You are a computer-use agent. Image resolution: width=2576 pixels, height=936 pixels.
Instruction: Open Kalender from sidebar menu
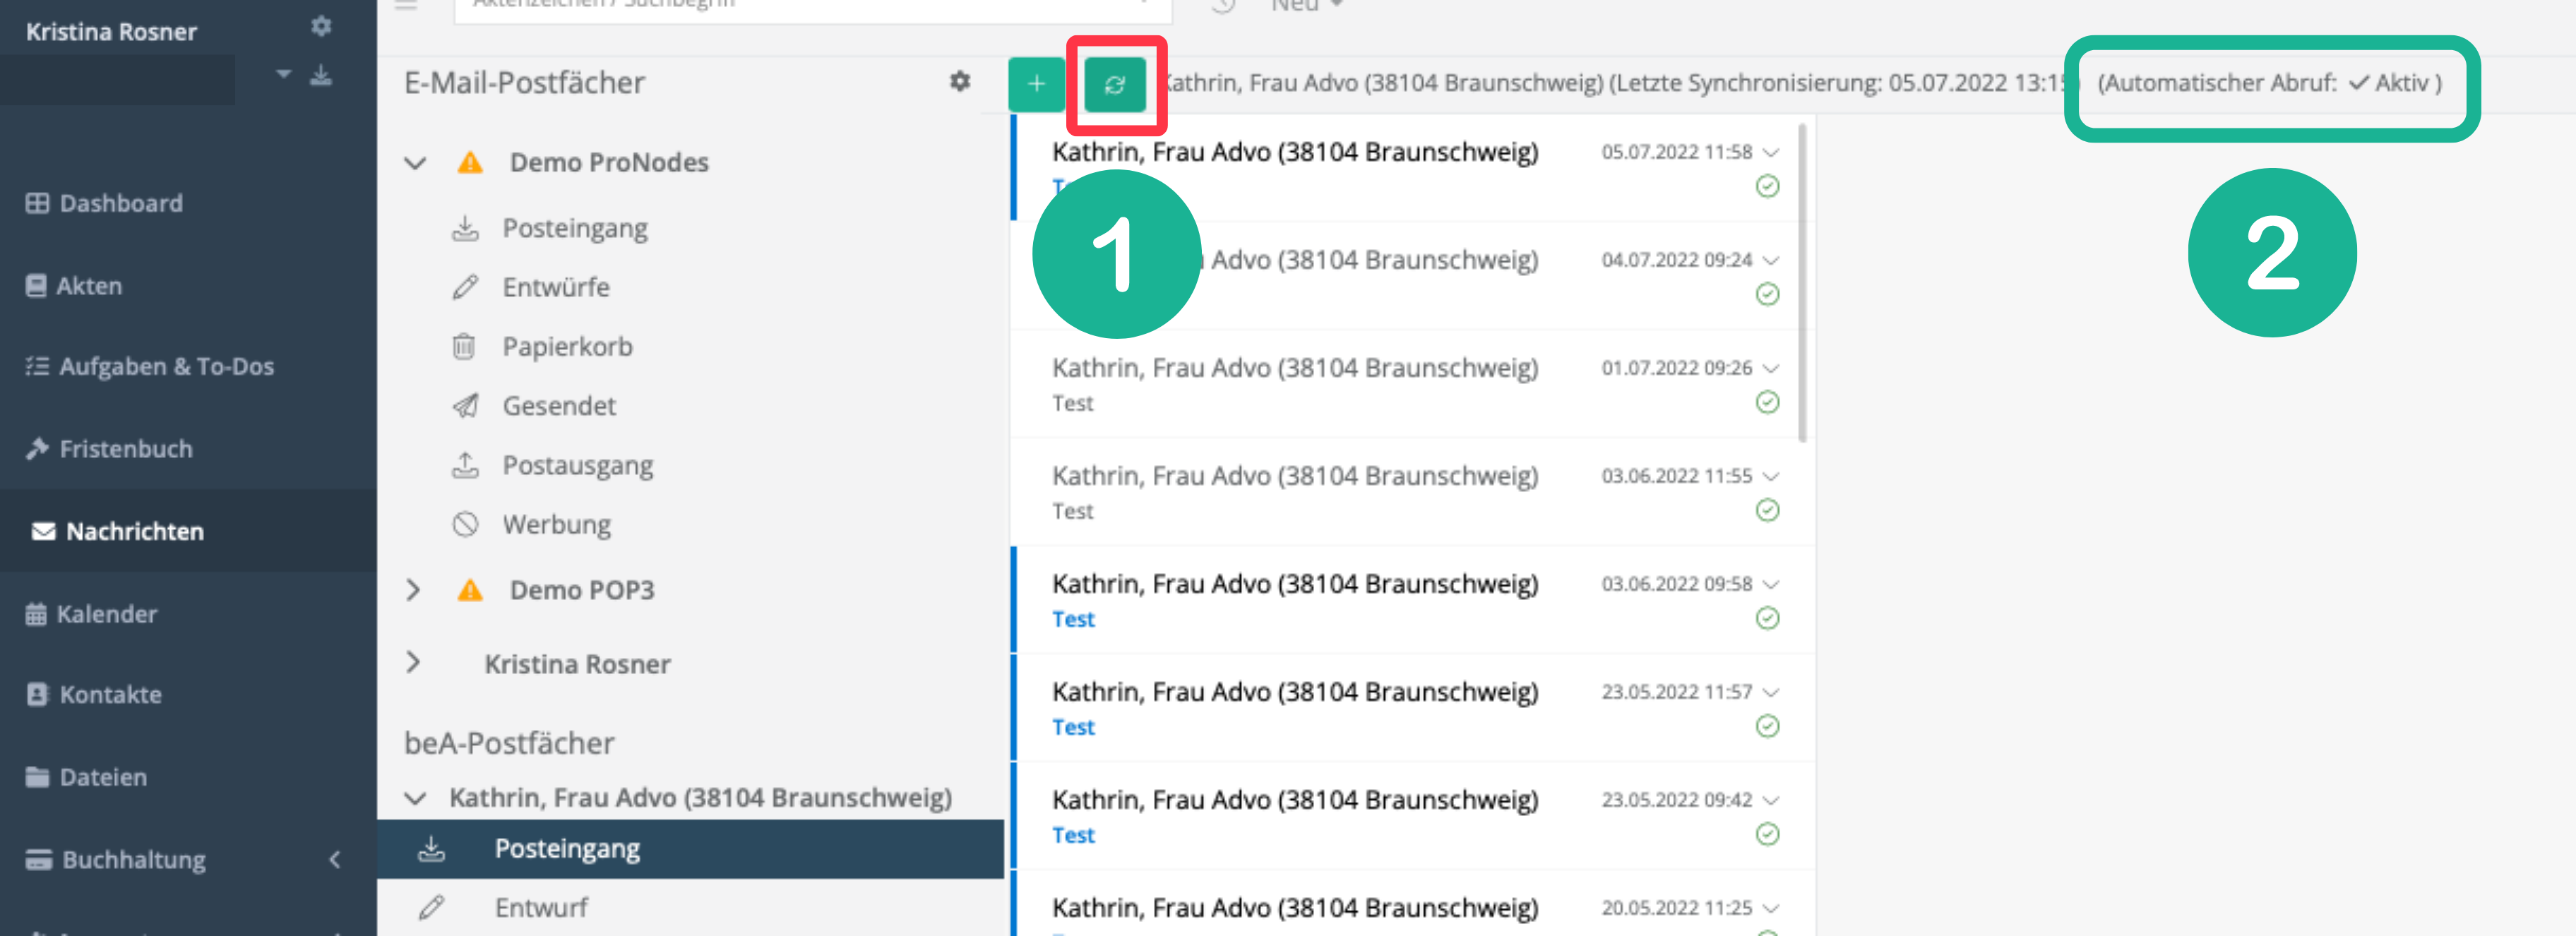pos(106,614)
